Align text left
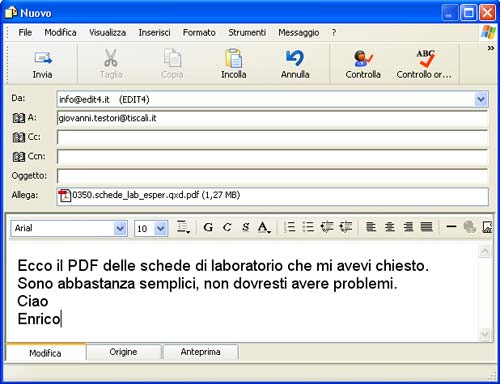500x384 pixels. click(x=371, y=227)
